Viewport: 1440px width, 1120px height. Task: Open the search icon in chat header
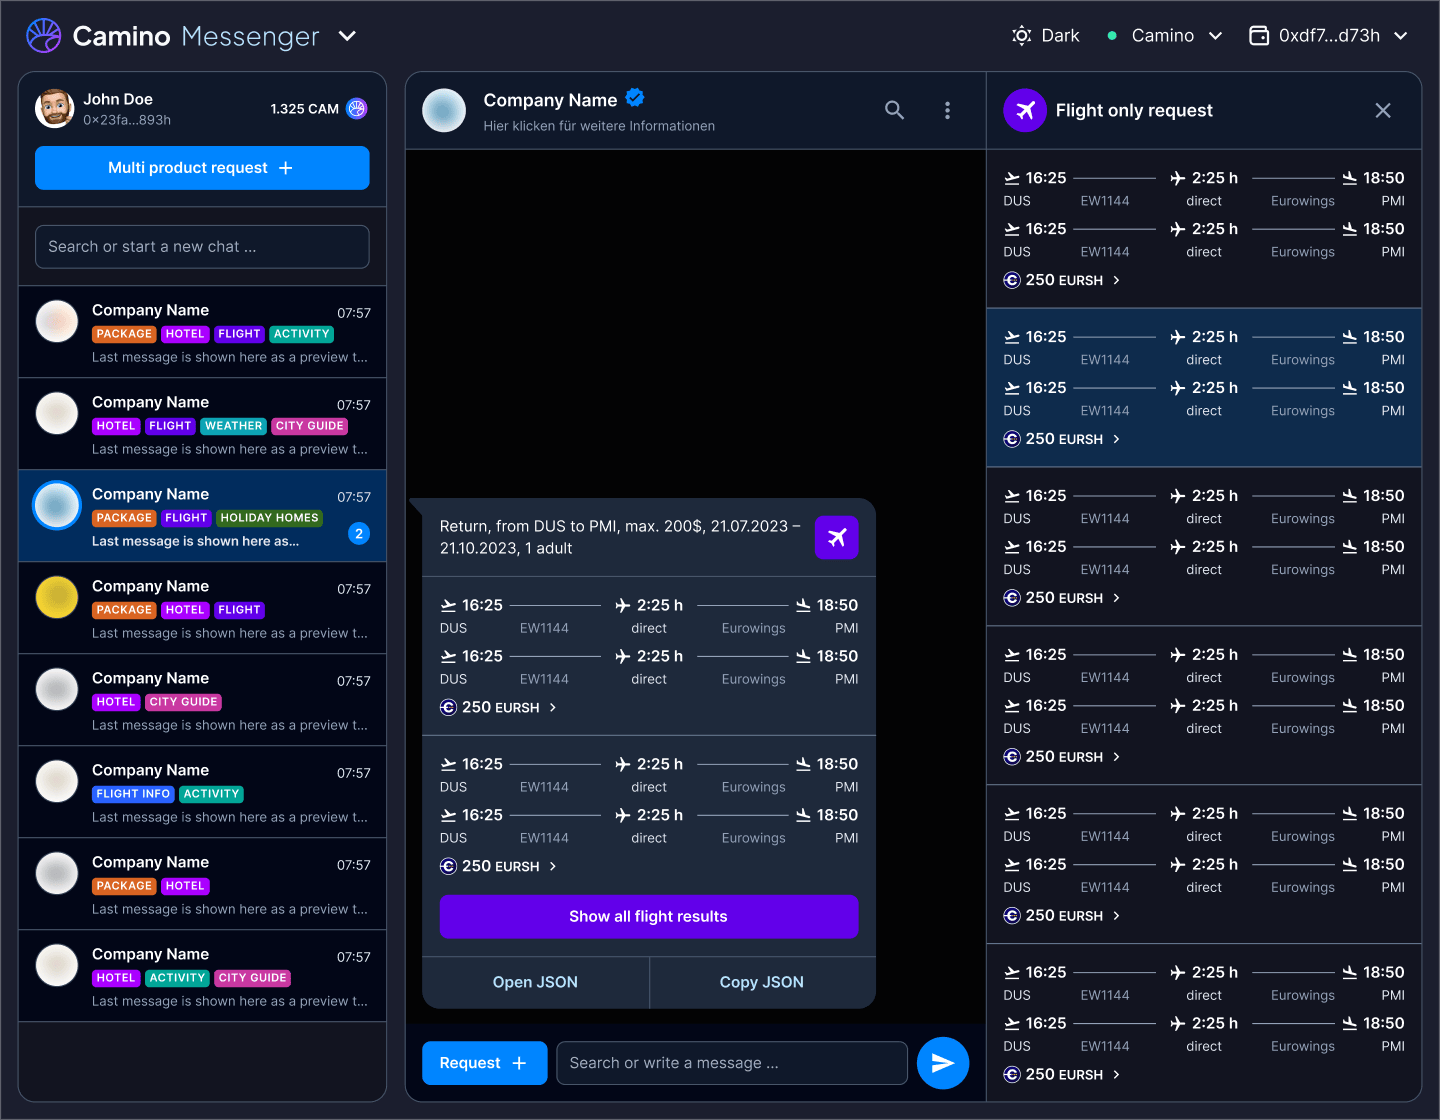(895, 110)
